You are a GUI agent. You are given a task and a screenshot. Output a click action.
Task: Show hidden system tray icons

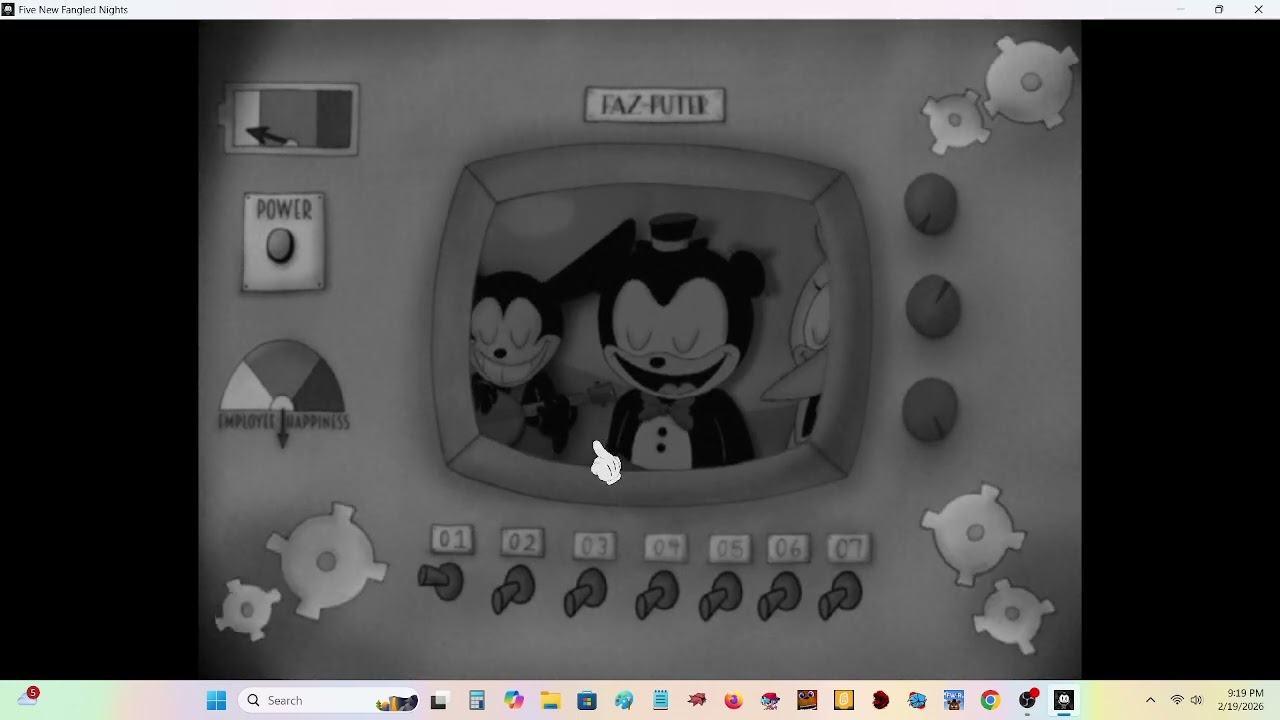pos(1150,700)
